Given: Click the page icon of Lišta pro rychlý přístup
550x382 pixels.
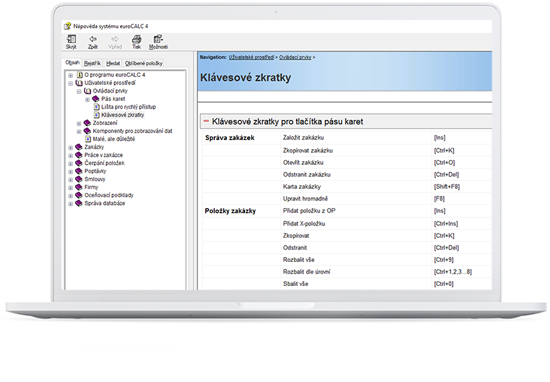Looking at the screenshot, I should click(97, 107).
